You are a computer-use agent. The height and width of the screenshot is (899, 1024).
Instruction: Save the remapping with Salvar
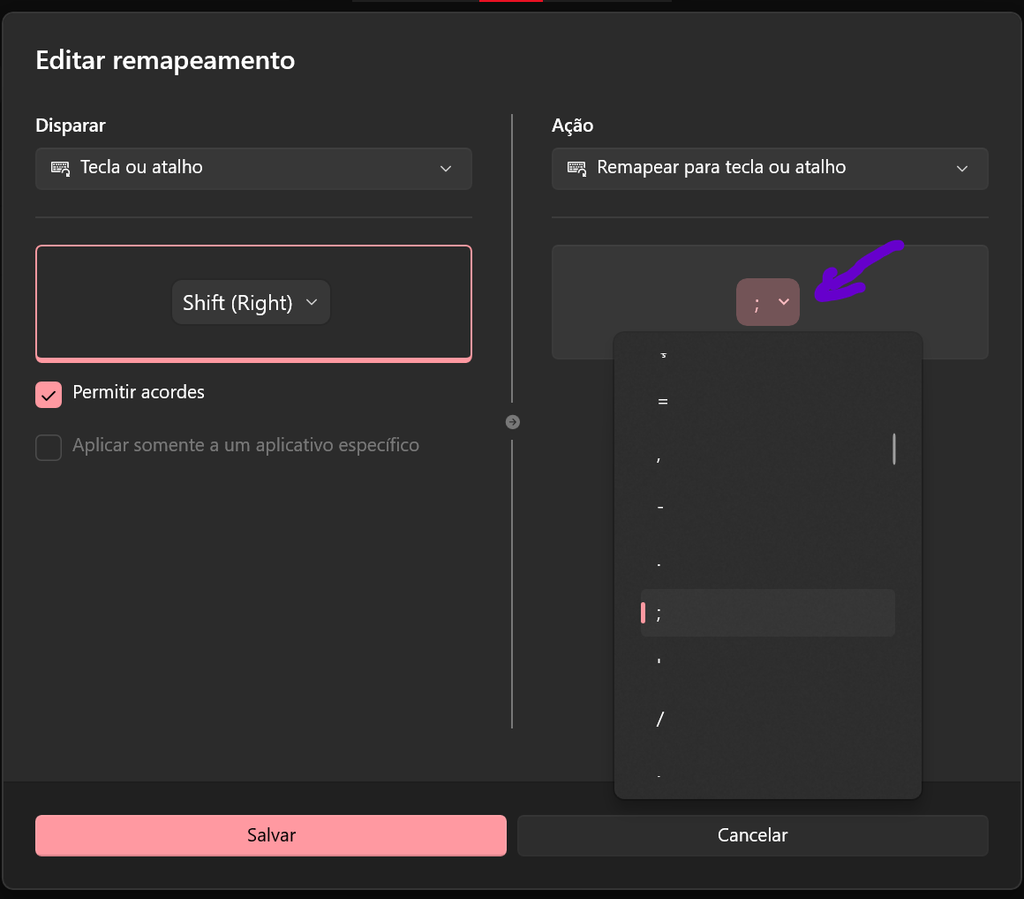[271, 835]
